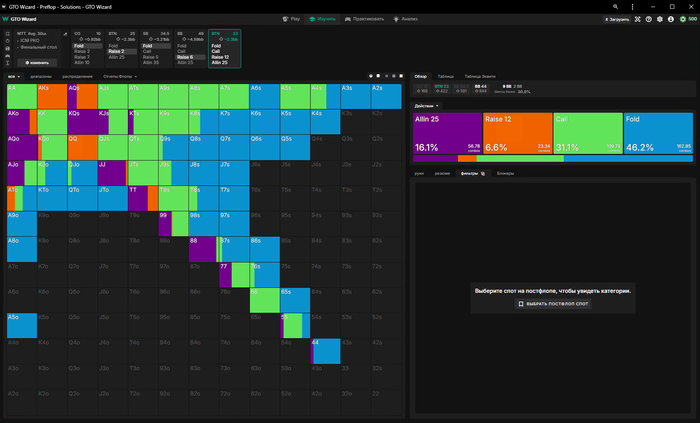Select Raise 12 in active BTN card
Image resolution: width=700 pixels, height=423 pixels.
point(225,57)
